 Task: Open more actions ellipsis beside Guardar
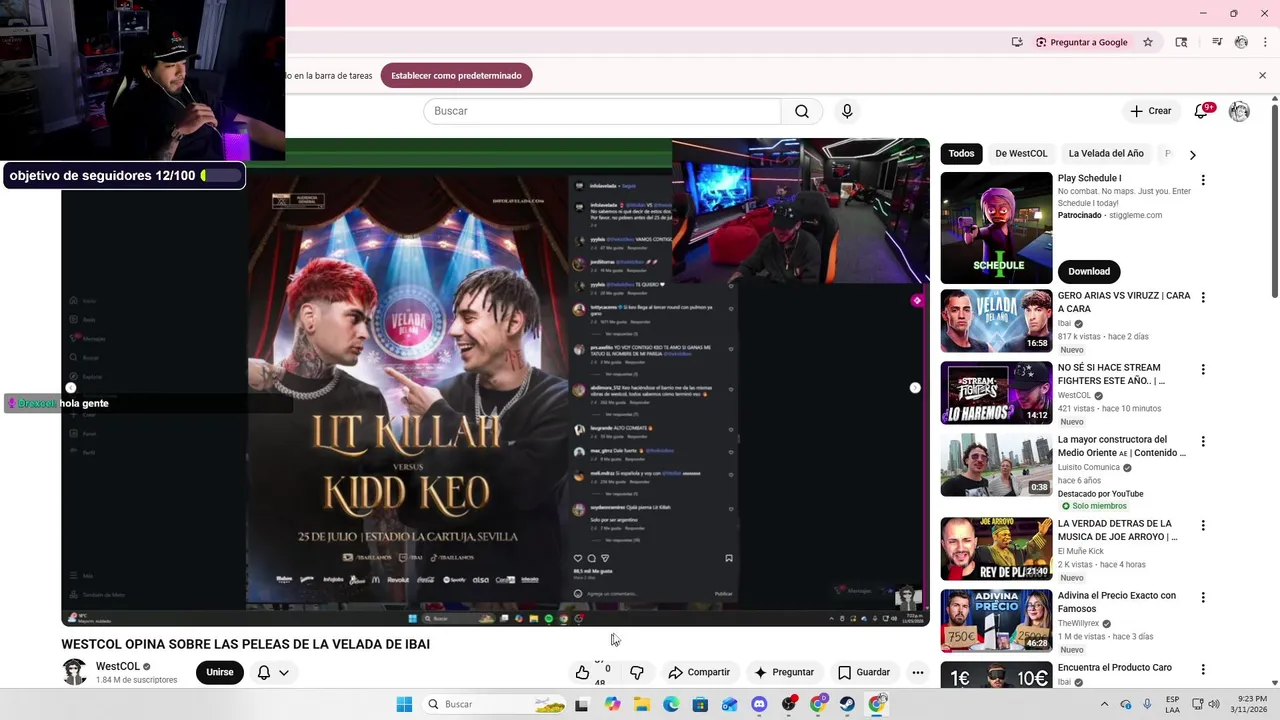tap(917, 672)
